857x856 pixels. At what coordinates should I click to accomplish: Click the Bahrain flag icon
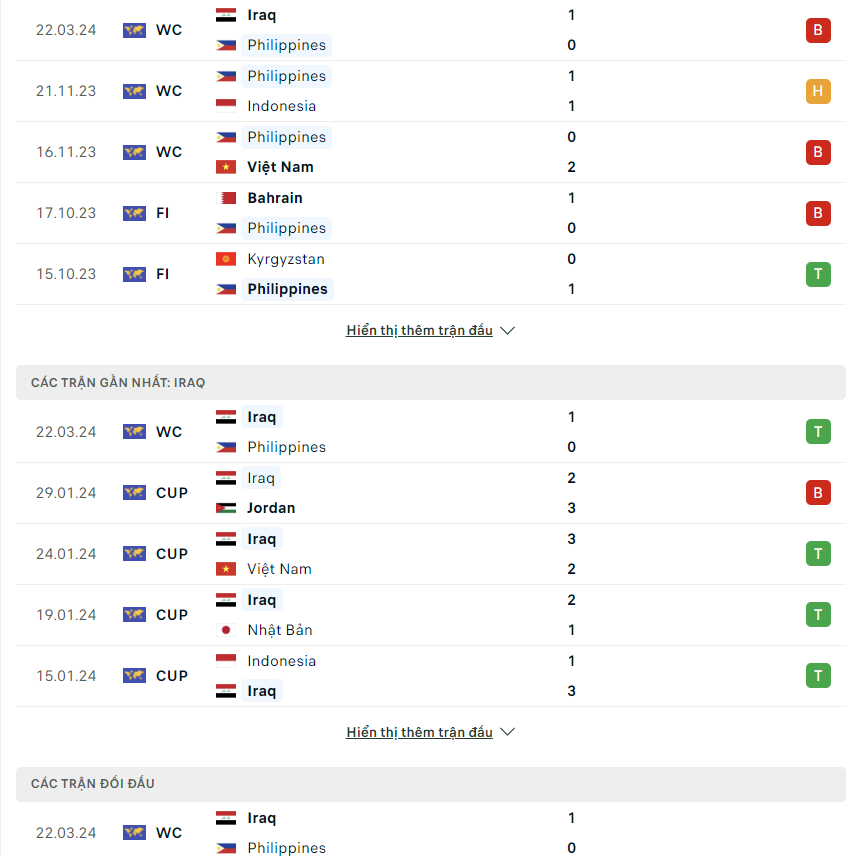pyautogui.click(x=226, y=198)
